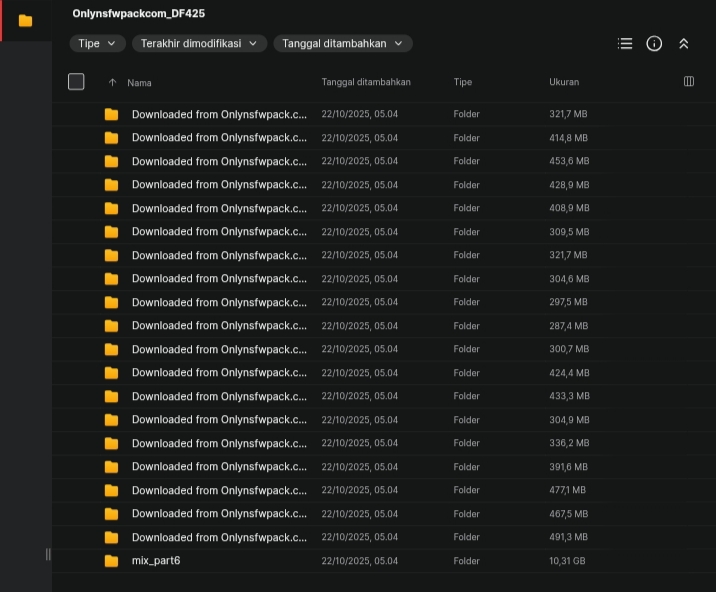Open the mix_part6 folder
The height and width of the screenshot is (592, 716).
[156, 561]
